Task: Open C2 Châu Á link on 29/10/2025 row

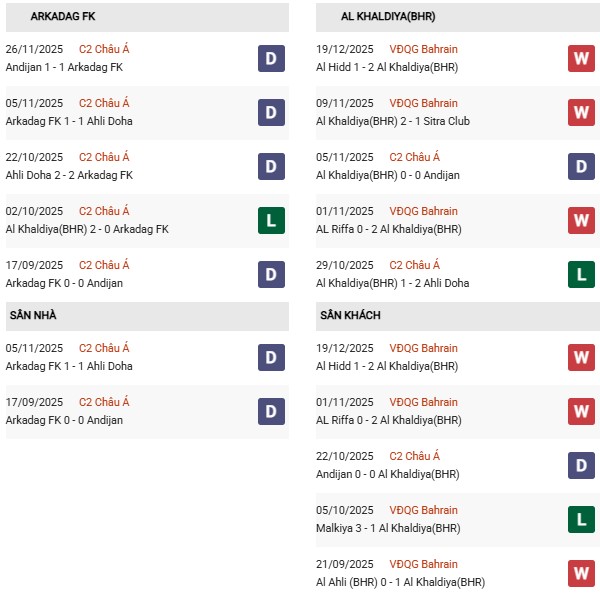Action: click(414, 265)
